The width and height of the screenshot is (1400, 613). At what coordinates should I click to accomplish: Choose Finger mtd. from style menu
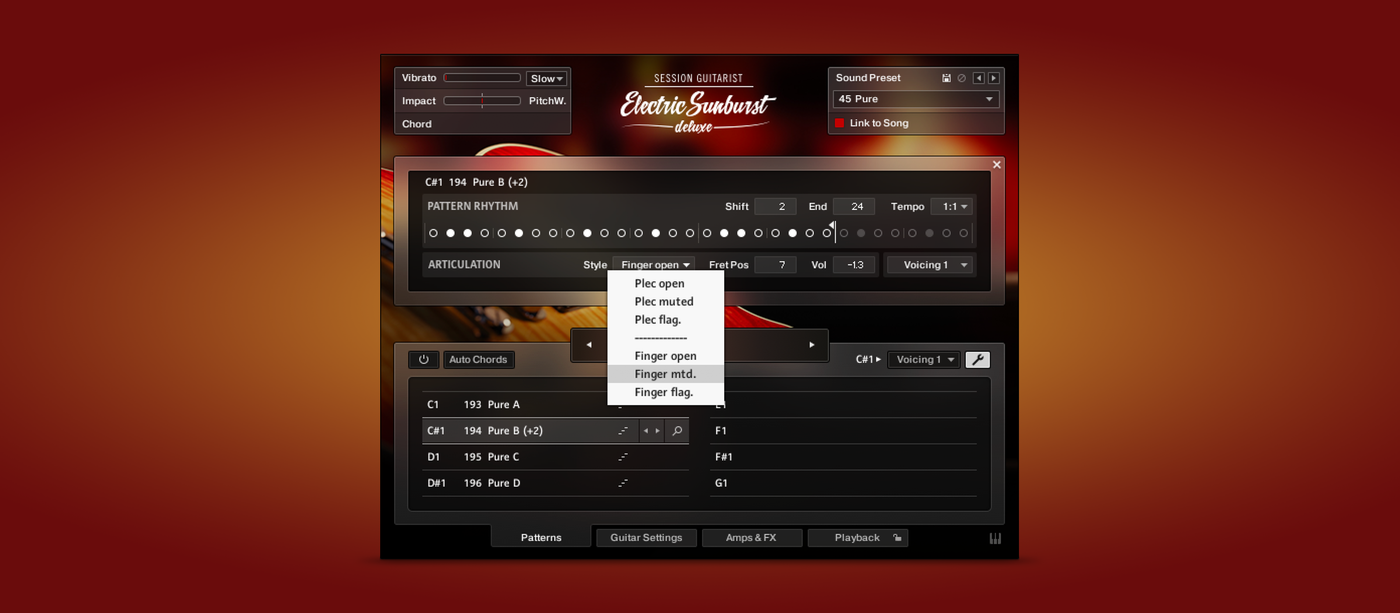(665, 374)
